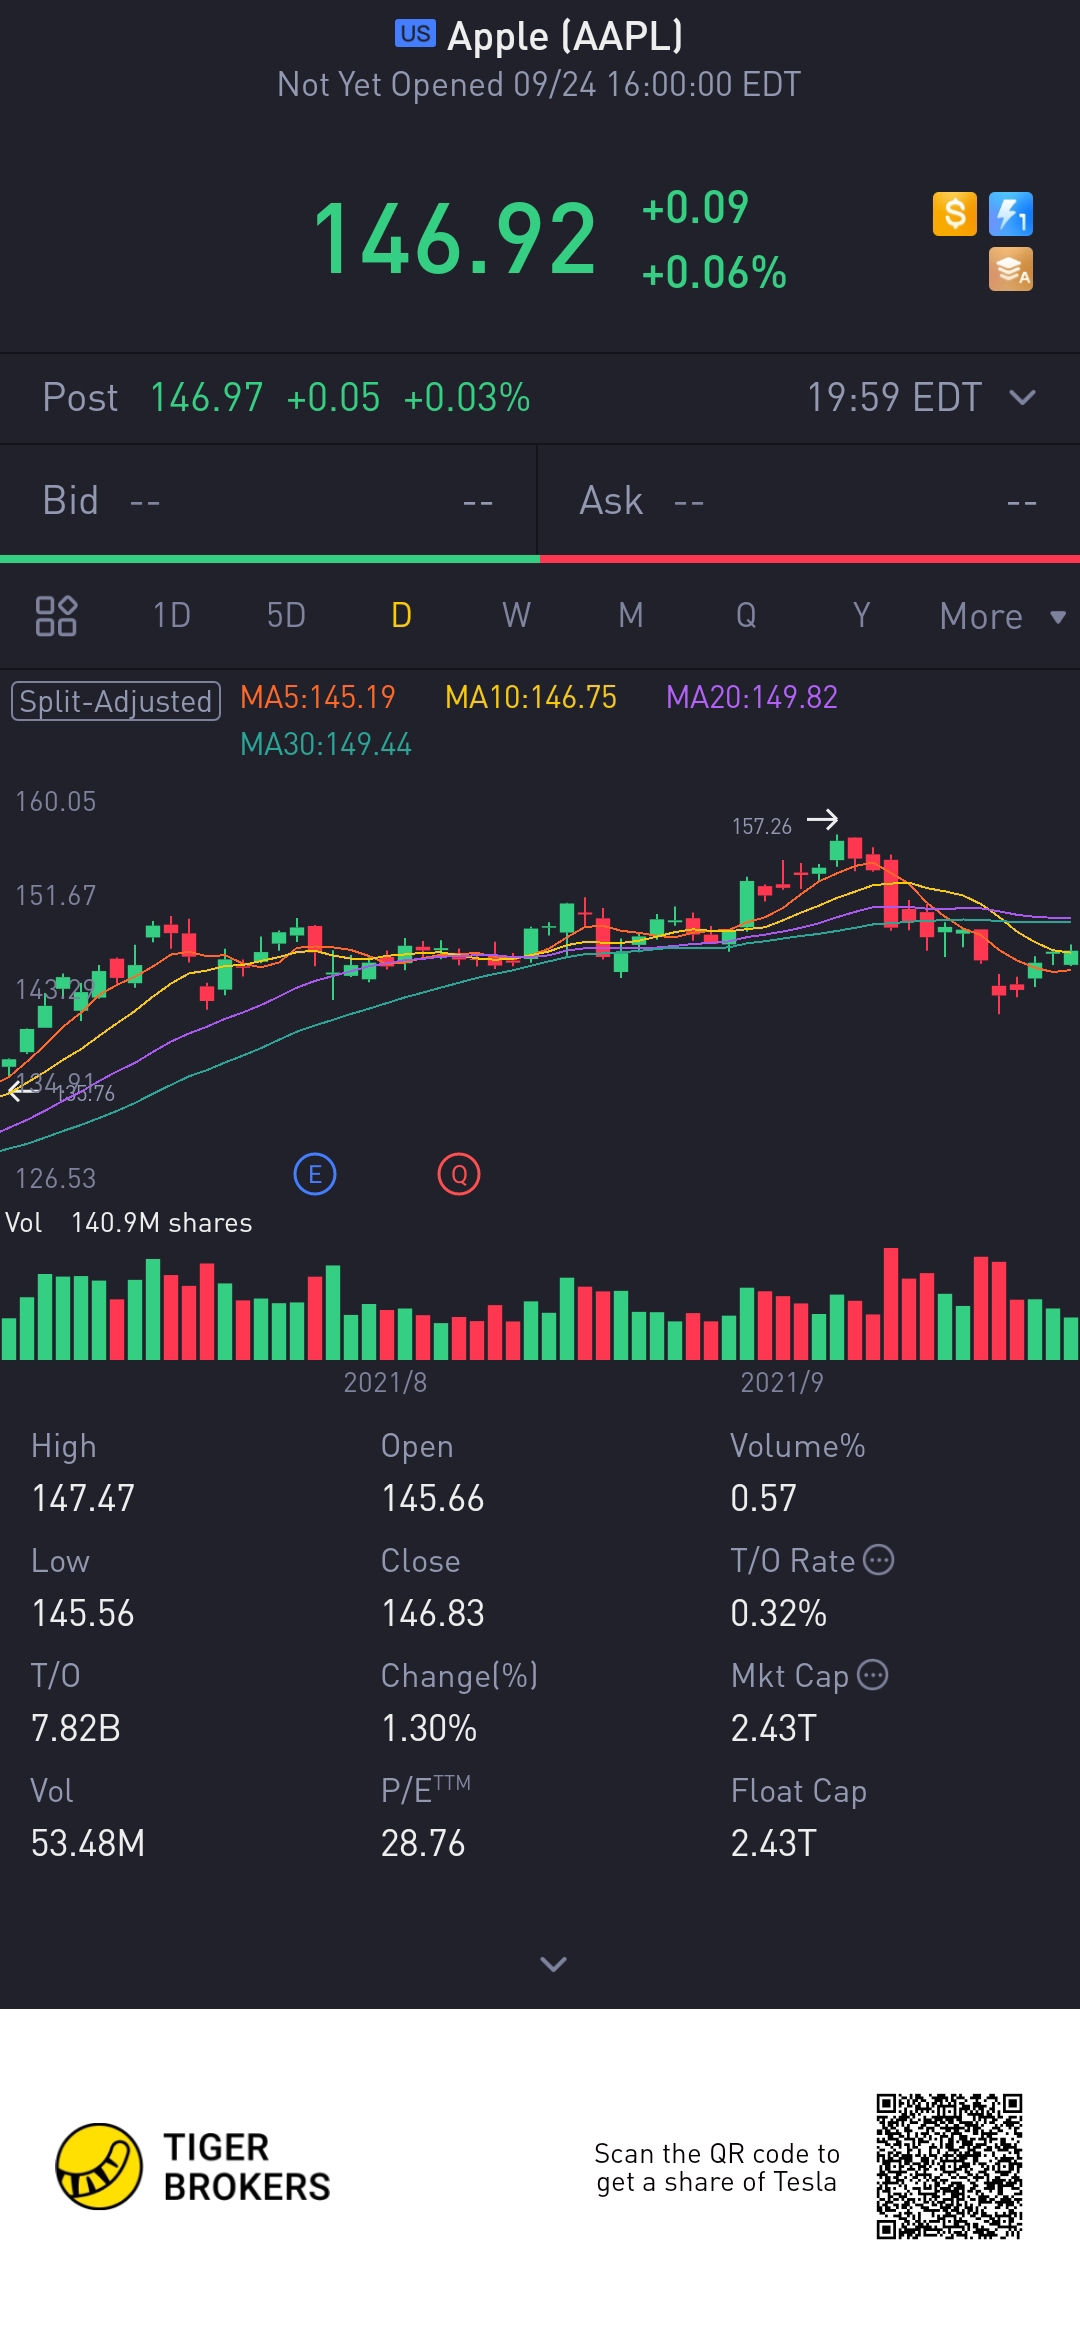Tap the High value 147.47
This screenshot has height=2325, width=1080.
tap(83, 1498)
